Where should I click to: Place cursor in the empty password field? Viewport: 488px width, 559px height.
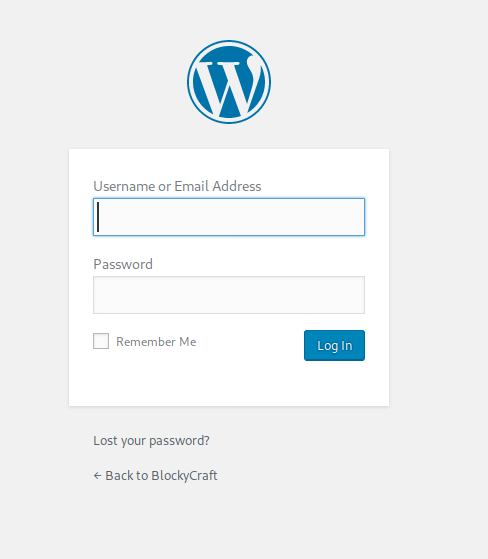[229, 295]
